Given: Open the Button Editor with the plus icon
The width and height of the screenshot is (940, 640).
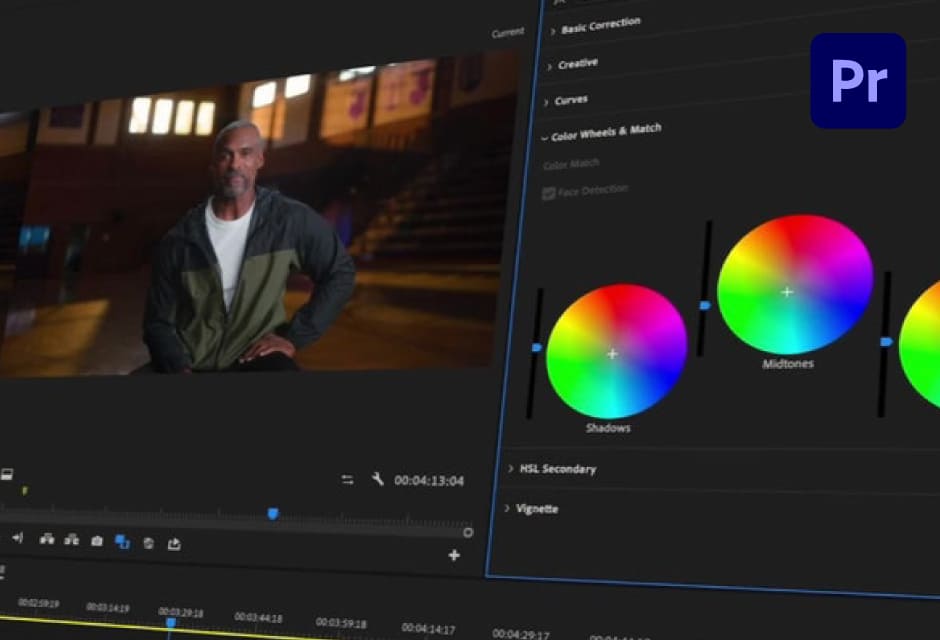Looking at the screenshot, I should click(x=453, y=554).
